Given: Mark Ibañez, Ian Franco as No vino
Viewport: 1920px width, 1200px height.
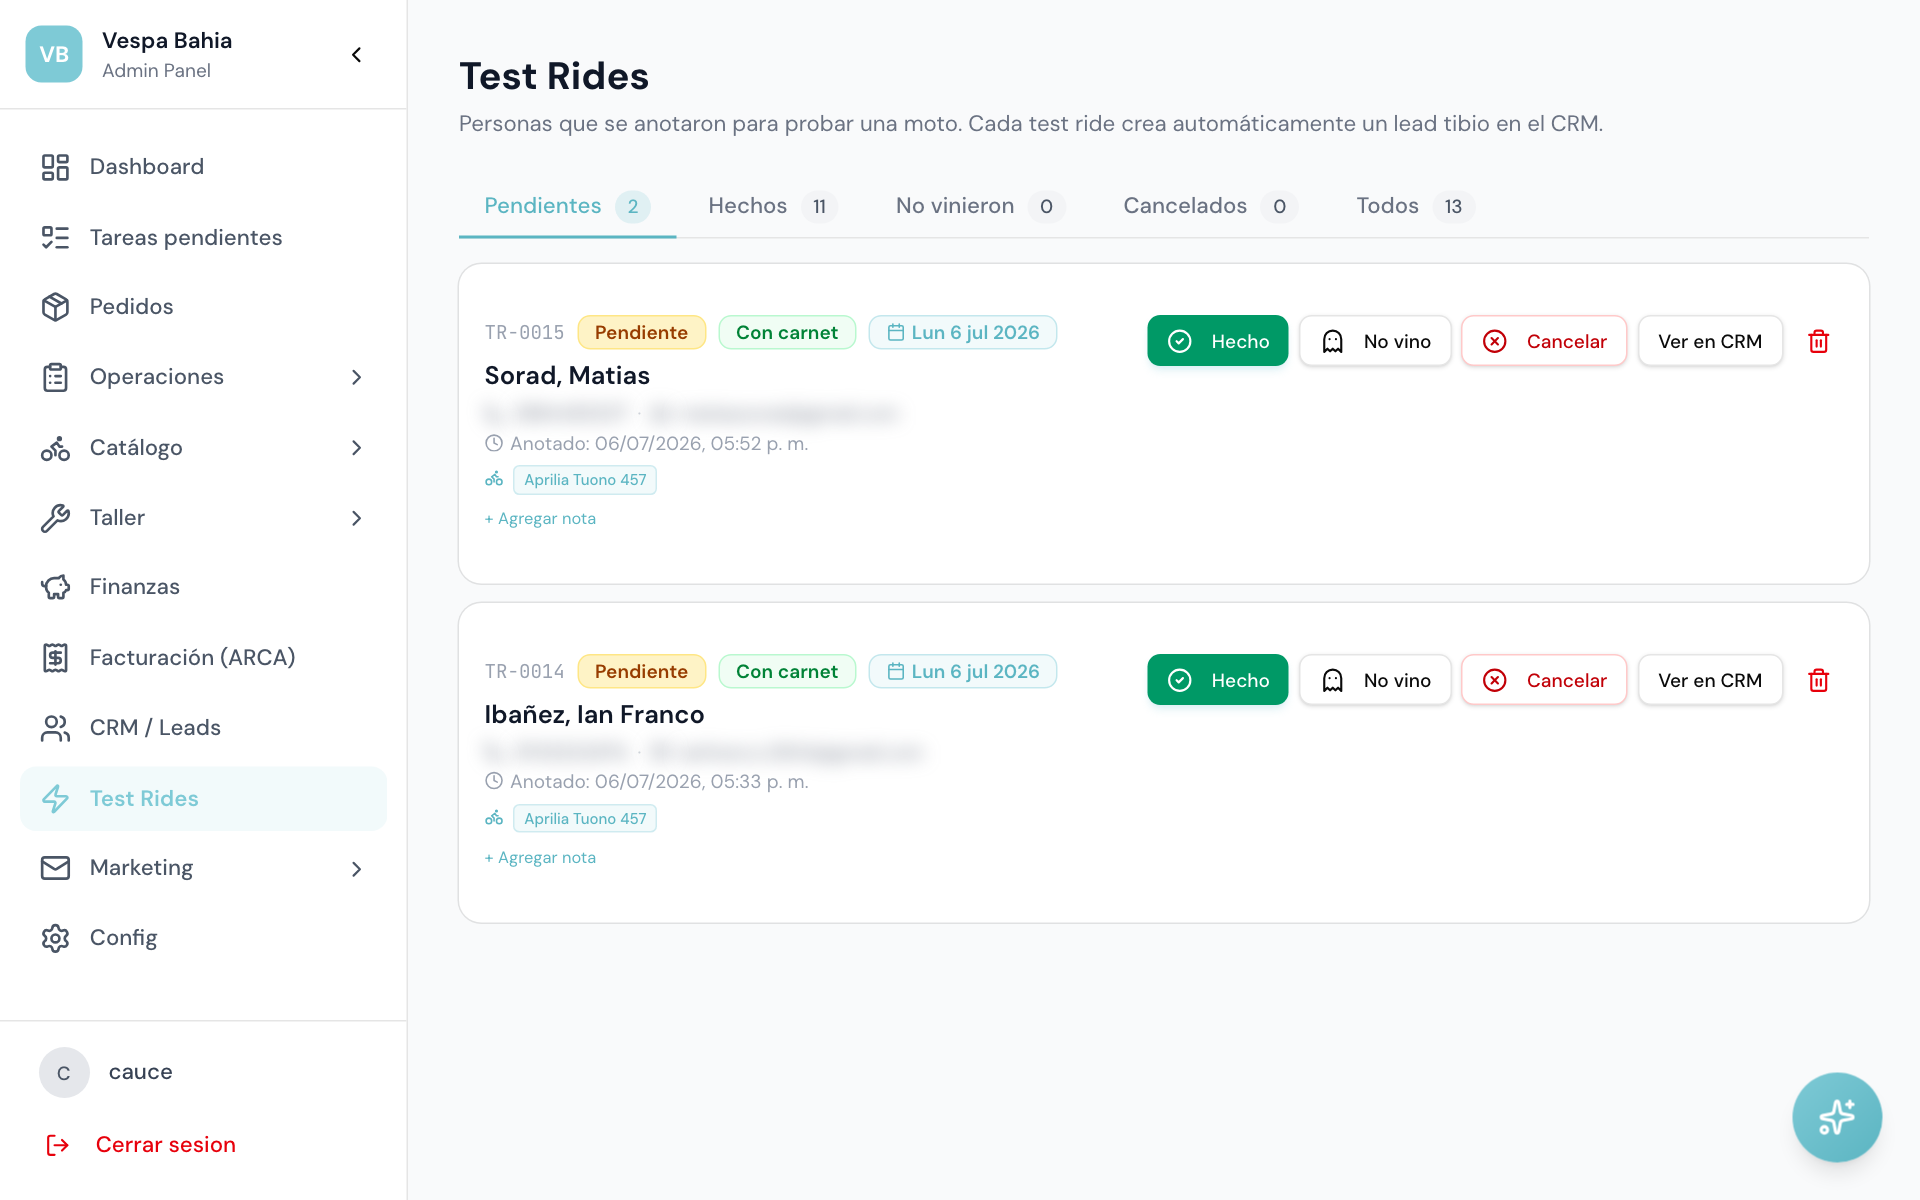Looking at the screenshot, I should click(x=1375, y=680).
